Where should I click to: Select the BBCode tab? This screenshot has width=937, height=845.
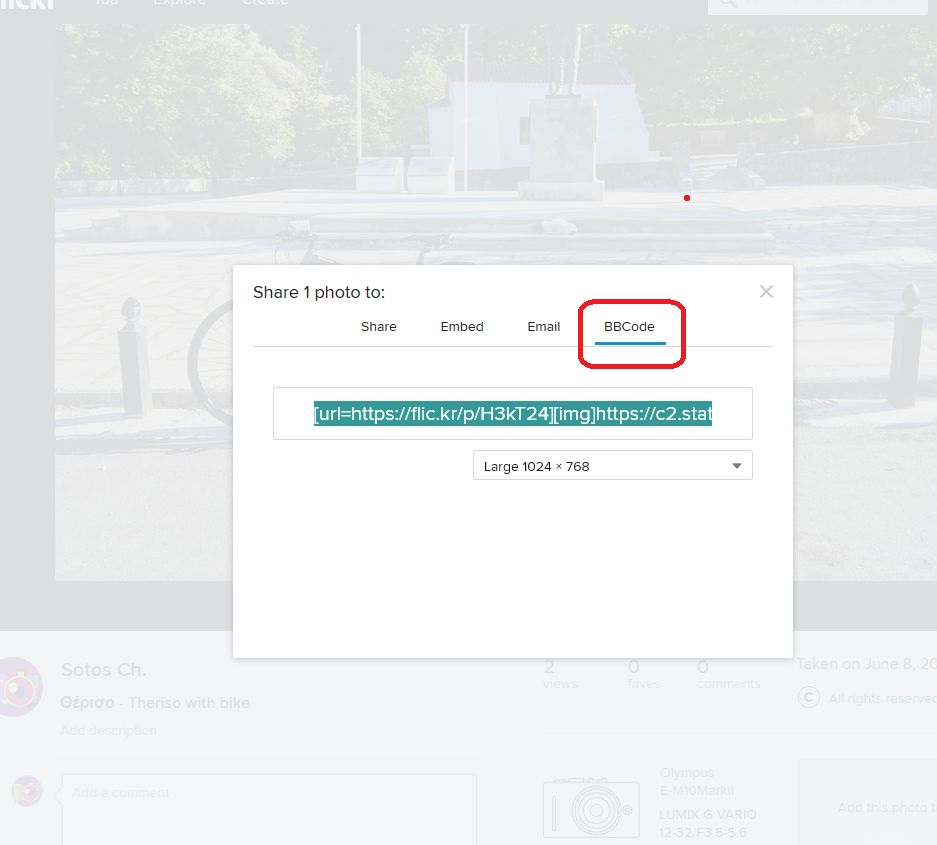(629, 327)
